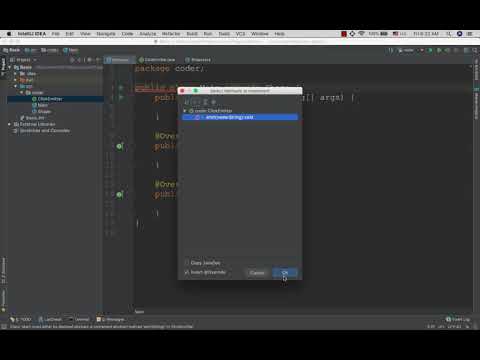The width and height of the screenshot is (480, 360).
Task: Open the VCS menu
Action: coord(240,34)
